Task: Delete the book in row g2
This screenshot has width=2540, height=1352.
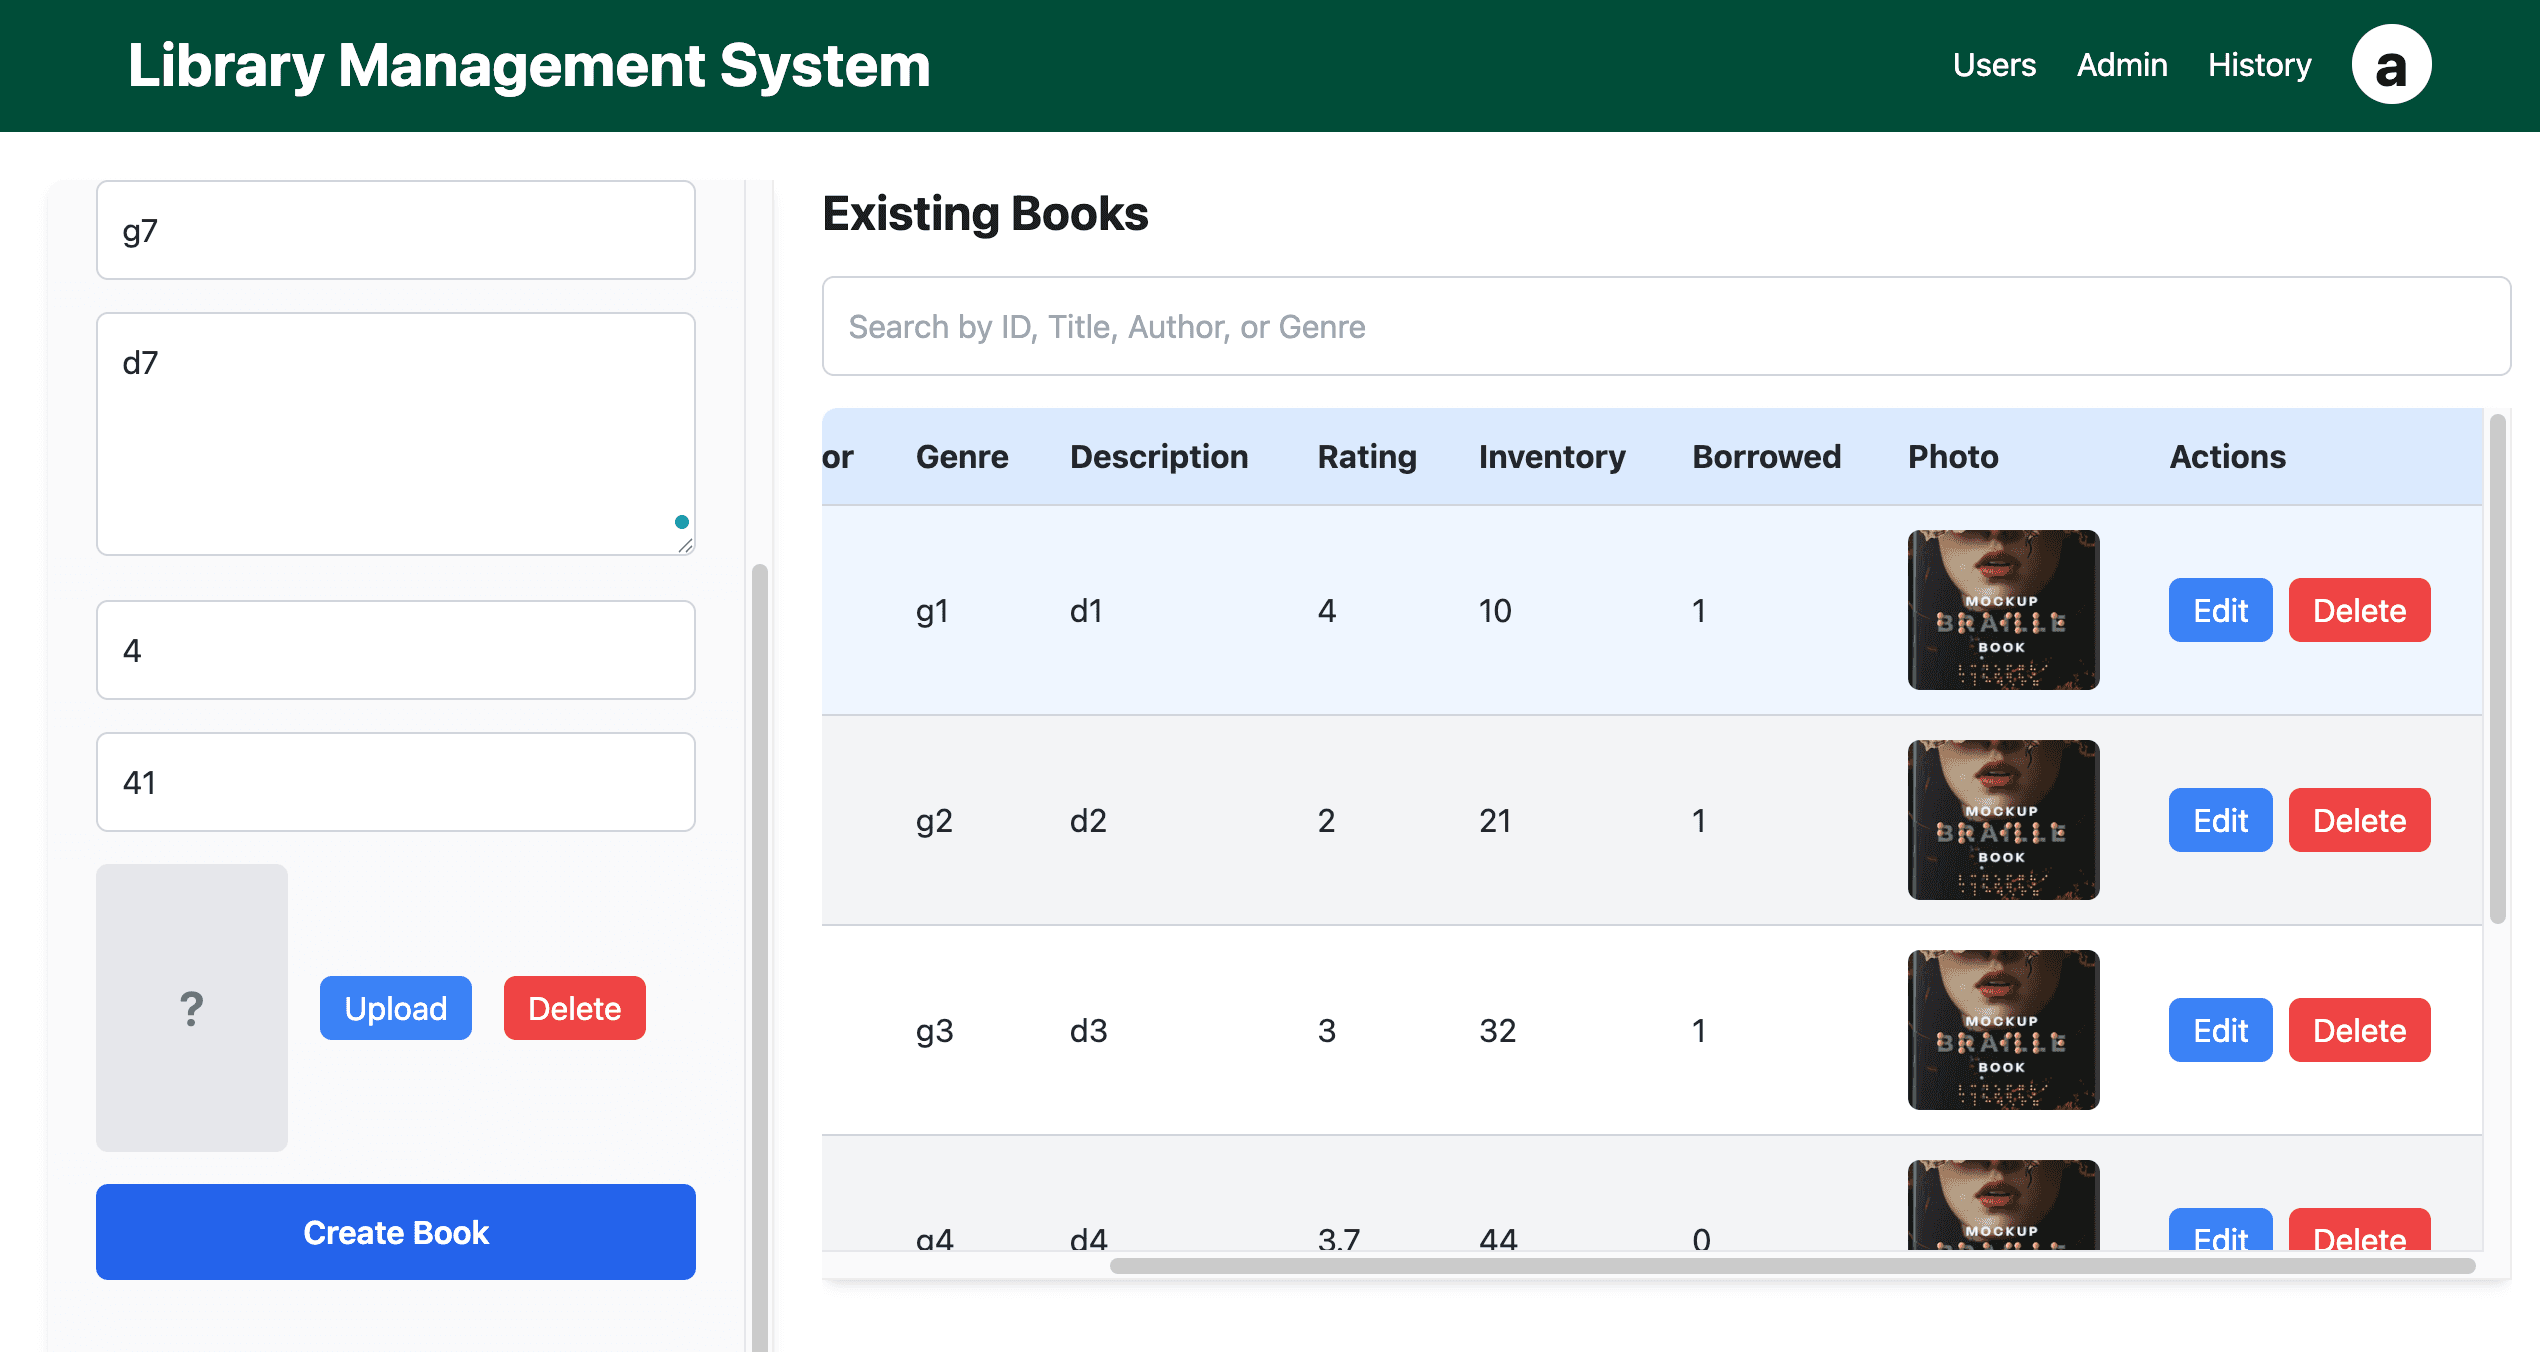Action: click(x=2359, y=819)
